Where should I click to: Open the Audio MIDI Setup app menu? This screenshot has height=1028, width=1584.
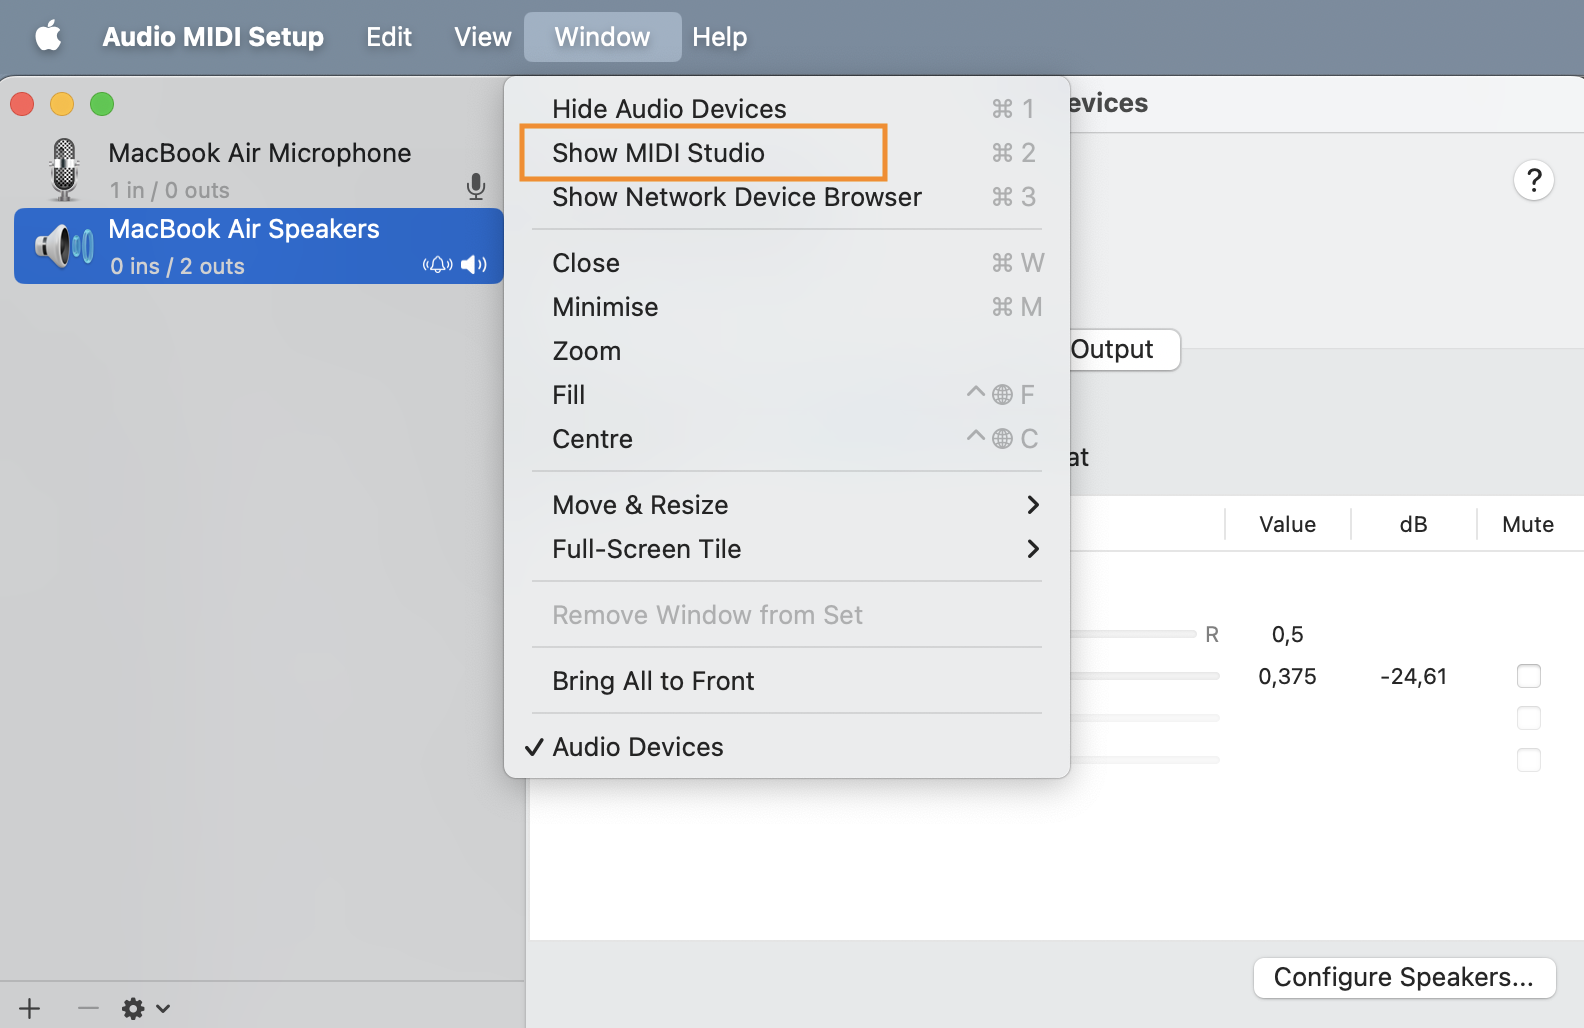[213, 37]
